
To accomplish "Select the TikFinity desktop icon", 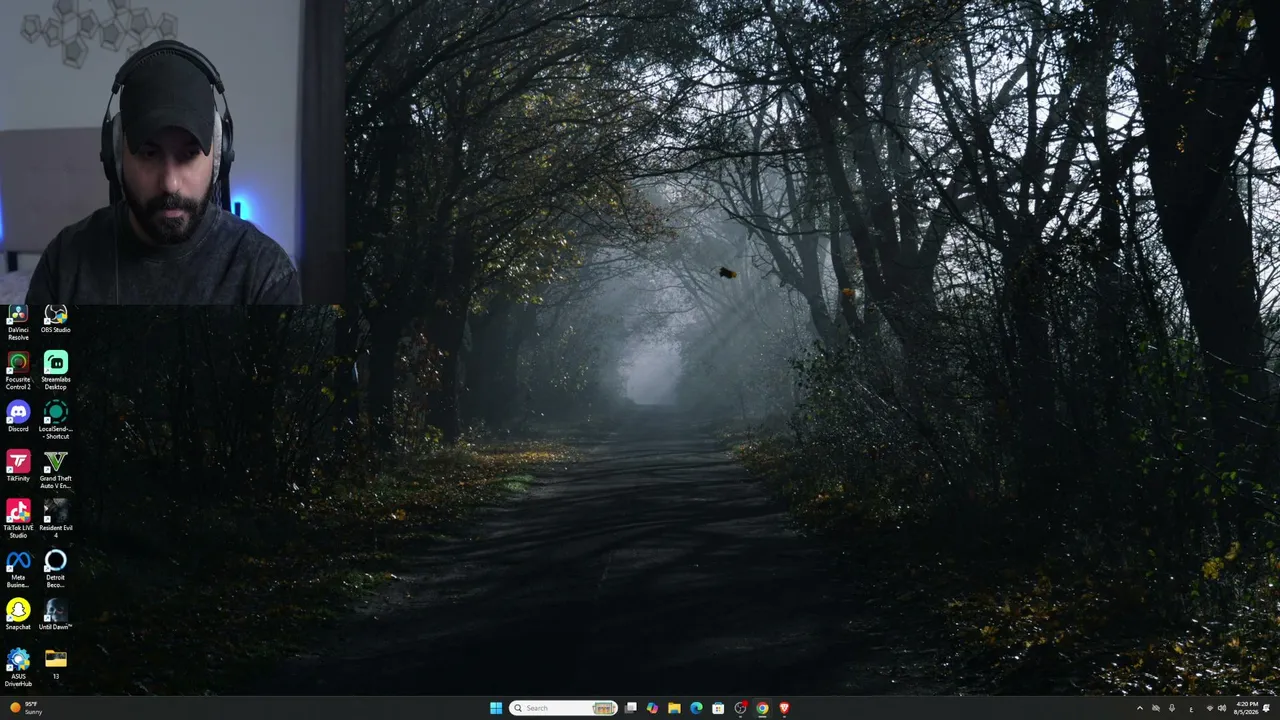I will tap(18, 467).
